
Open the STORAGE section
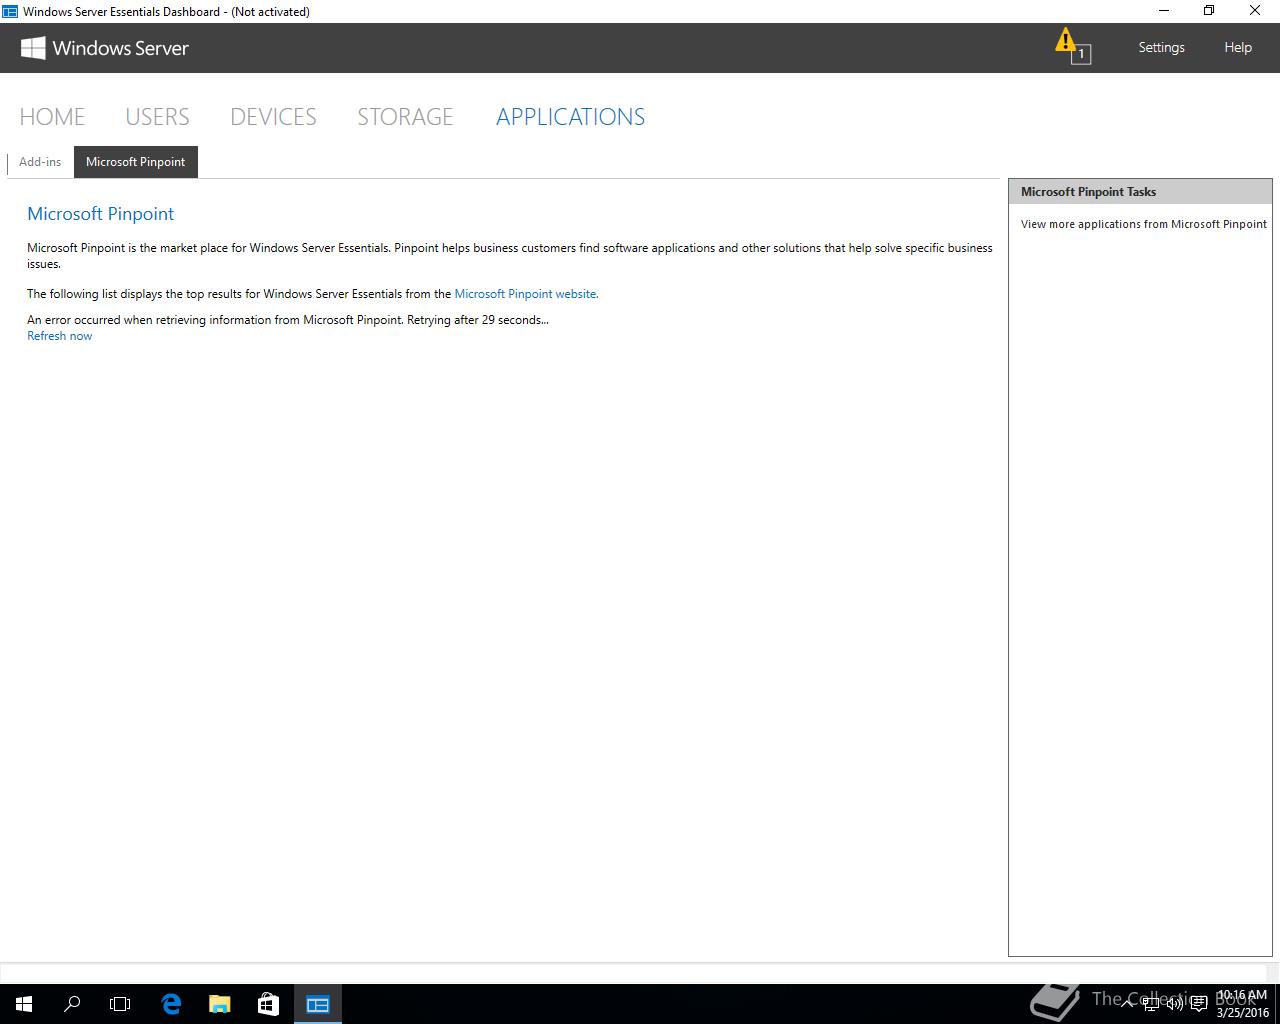tap(405, 117)
